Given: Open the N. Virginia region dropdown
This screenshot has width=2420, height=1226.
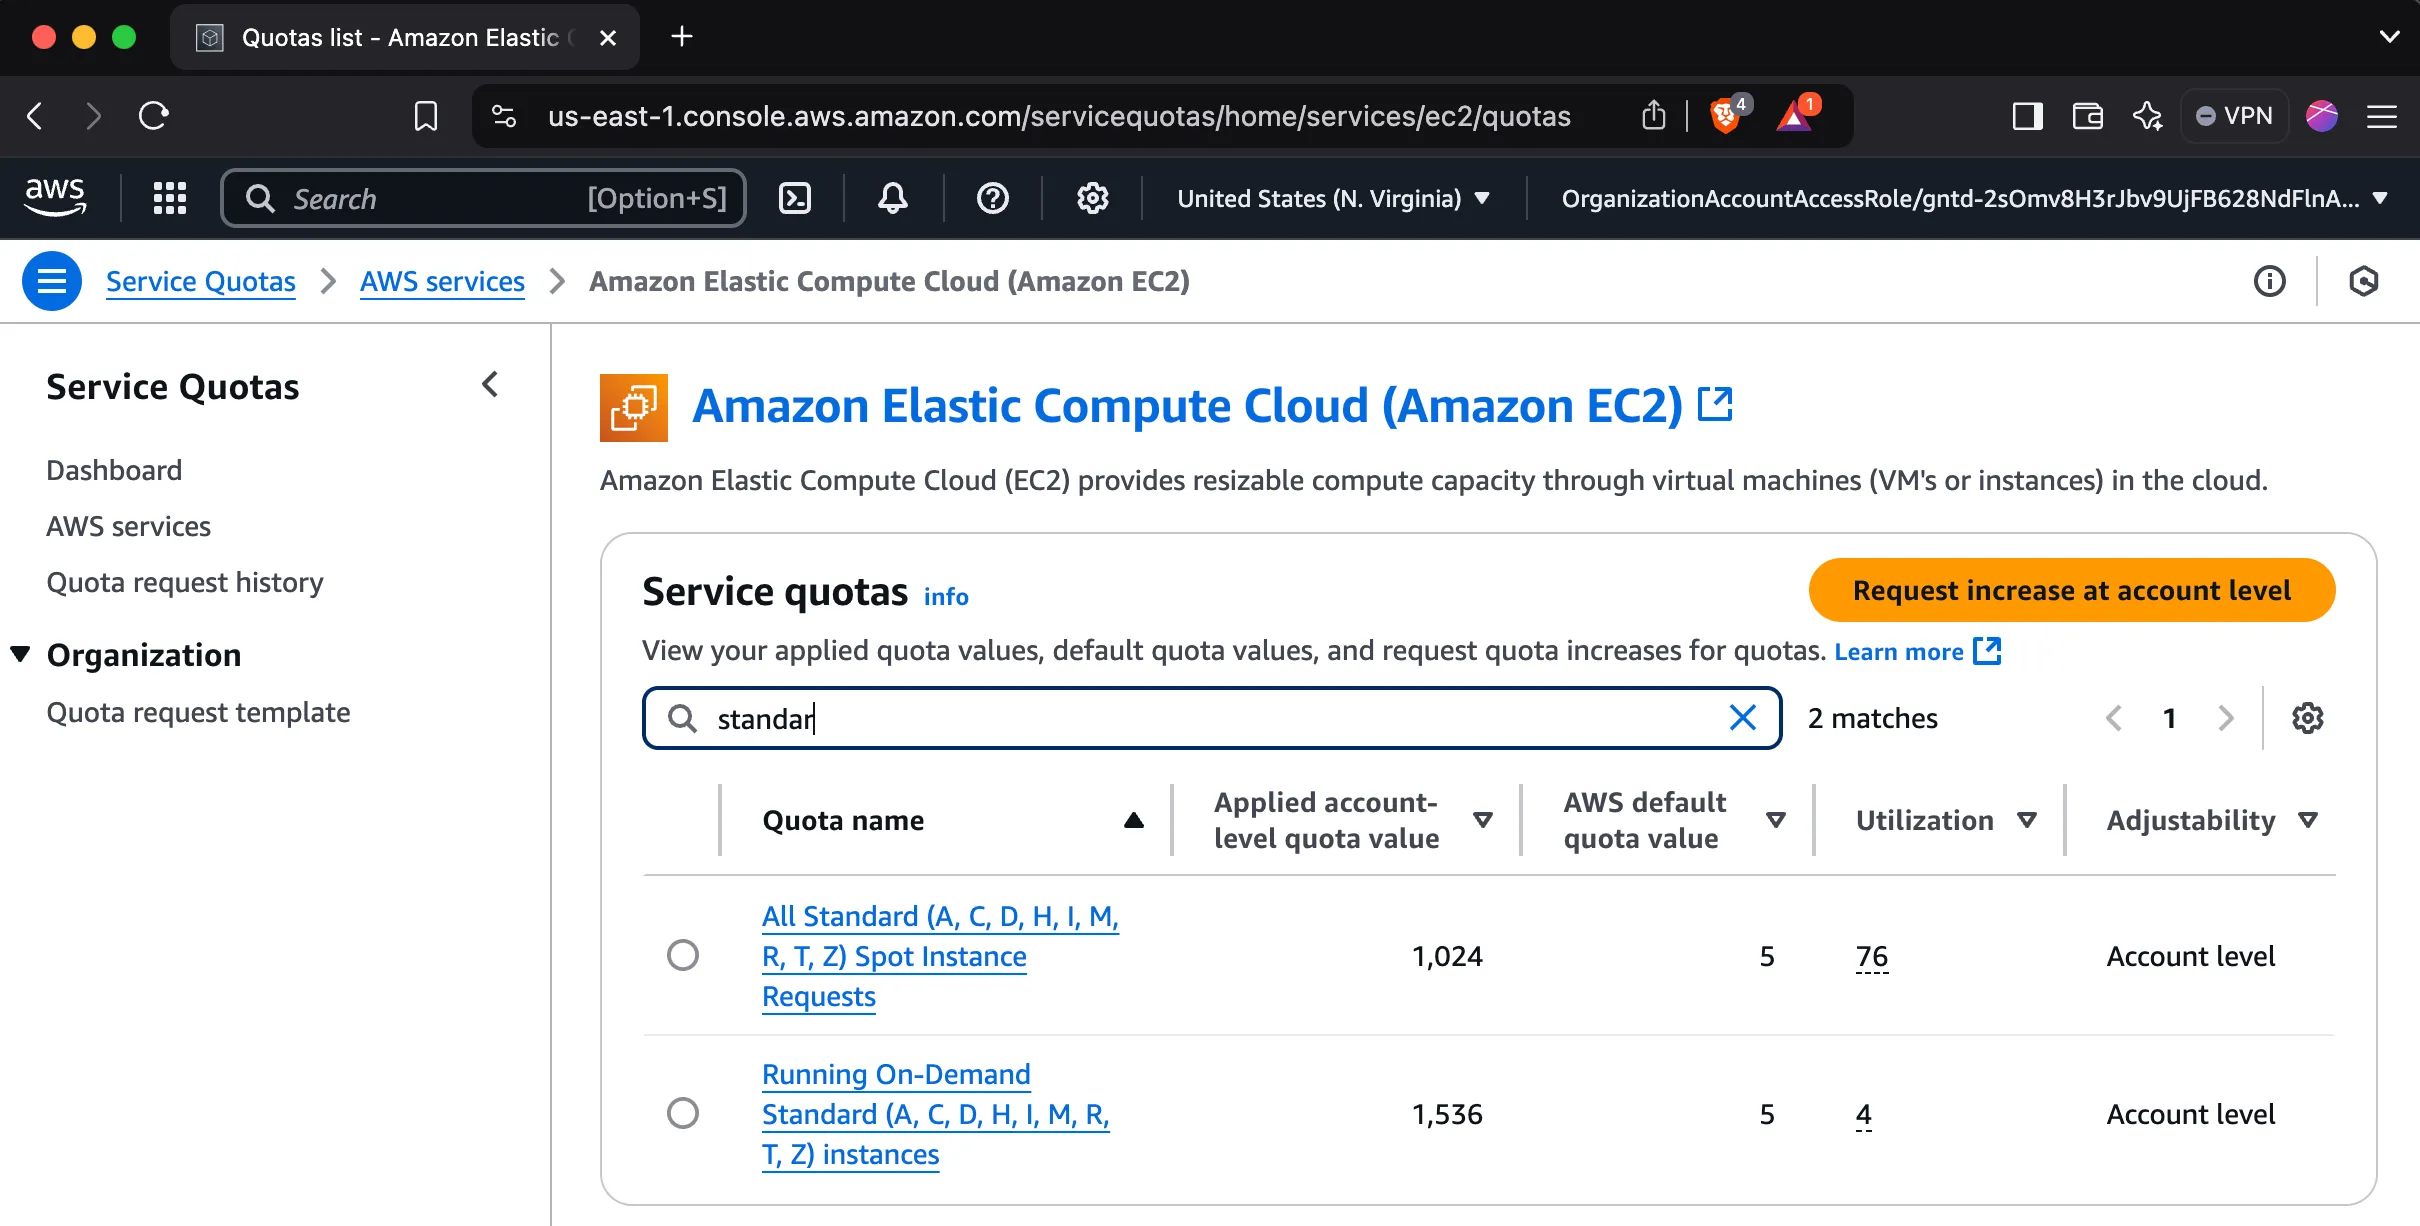Looking at the screenshot, I should click(1333, 198).
